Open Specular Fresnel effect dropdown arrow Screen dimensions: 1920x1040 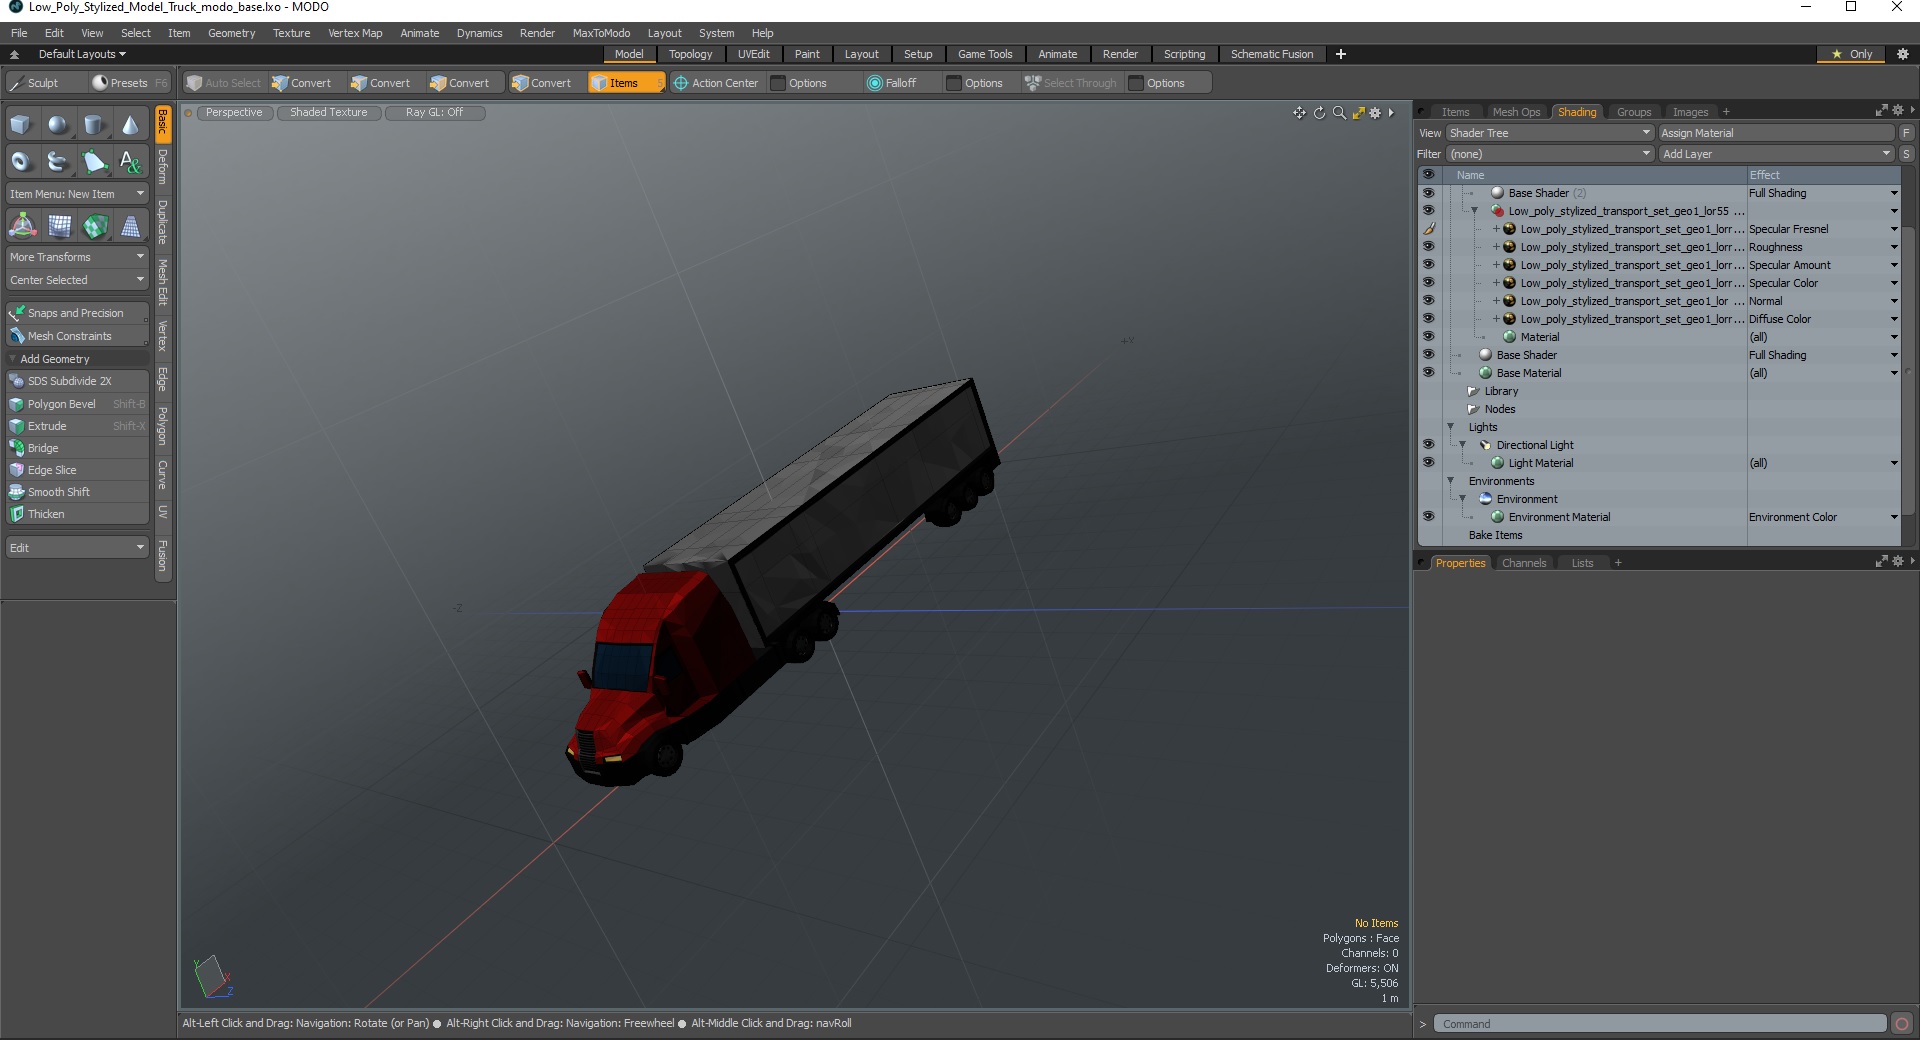coord(1893,229)
